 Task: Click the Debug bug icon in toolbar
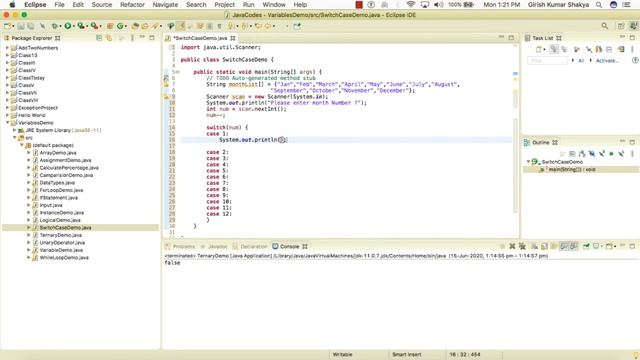click(x=54, y=26)
